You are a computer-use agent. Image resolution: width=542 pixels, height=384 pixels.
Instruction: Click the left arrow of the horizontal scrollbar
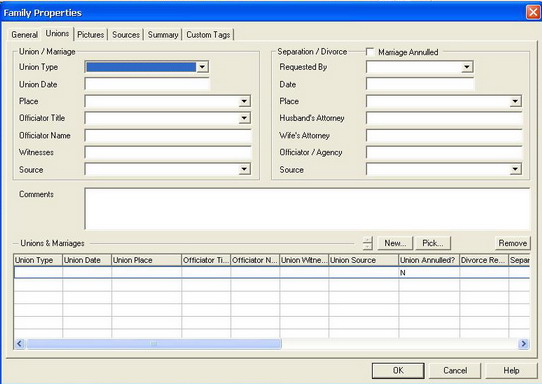tap(19, 344)
